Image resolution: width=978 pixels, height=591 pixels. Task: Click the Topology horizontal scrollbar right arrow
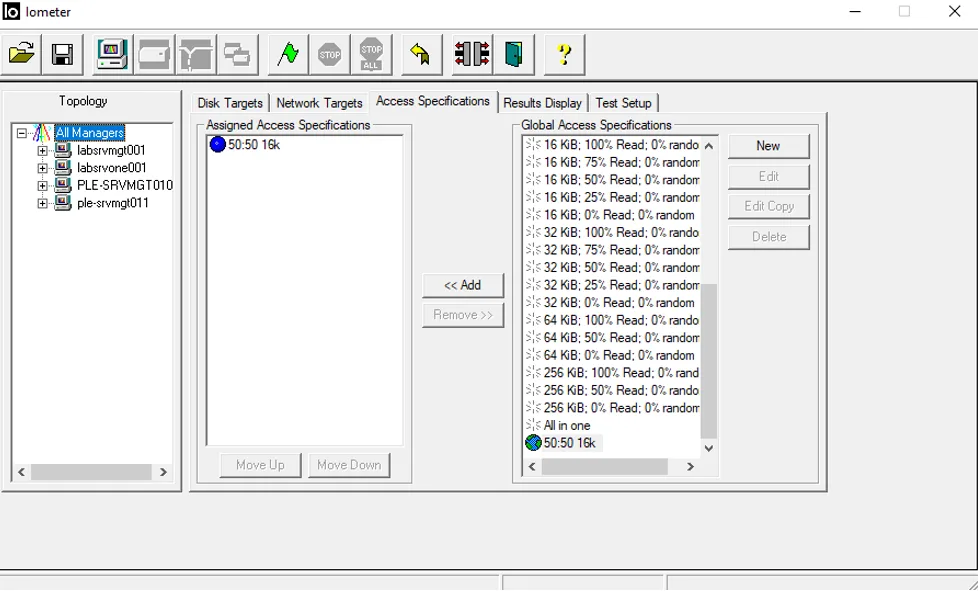point(163,472)
